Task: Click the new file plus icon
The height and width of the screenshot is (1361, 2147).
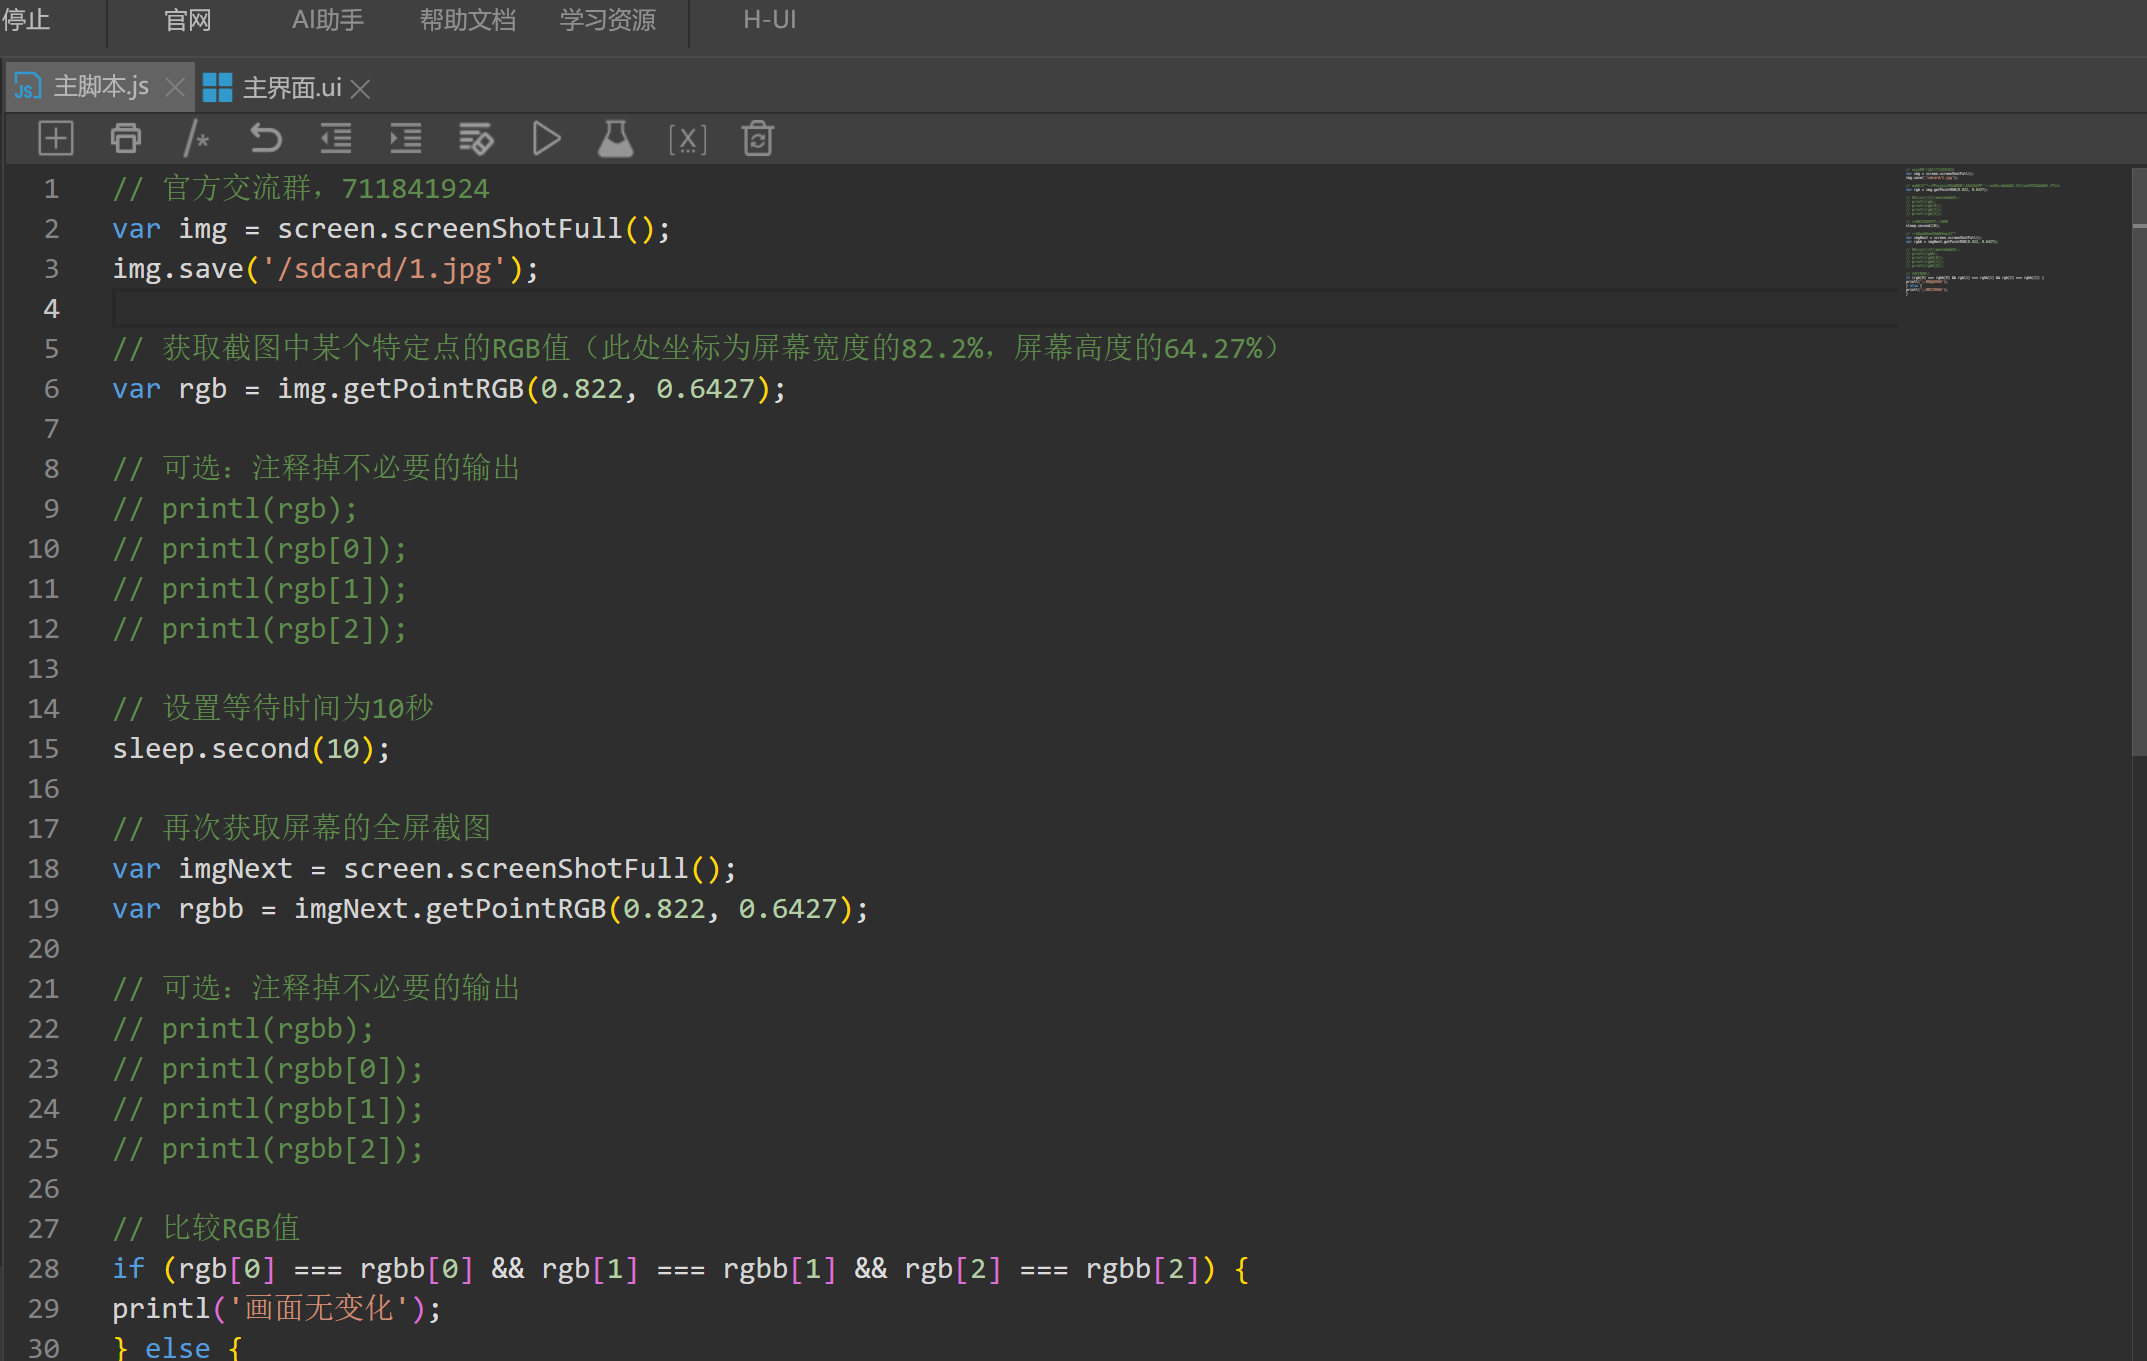Action: pyautogui.click(x=56, y=138)
